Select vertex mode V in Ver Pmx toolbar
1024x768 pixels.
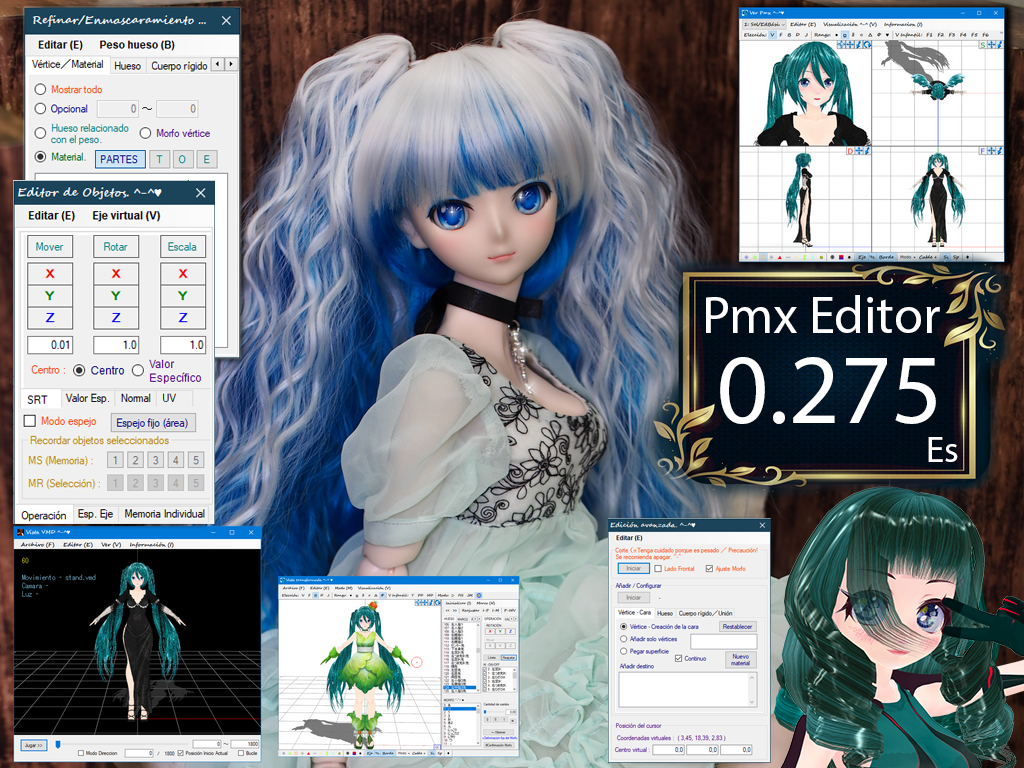point(773,35)
